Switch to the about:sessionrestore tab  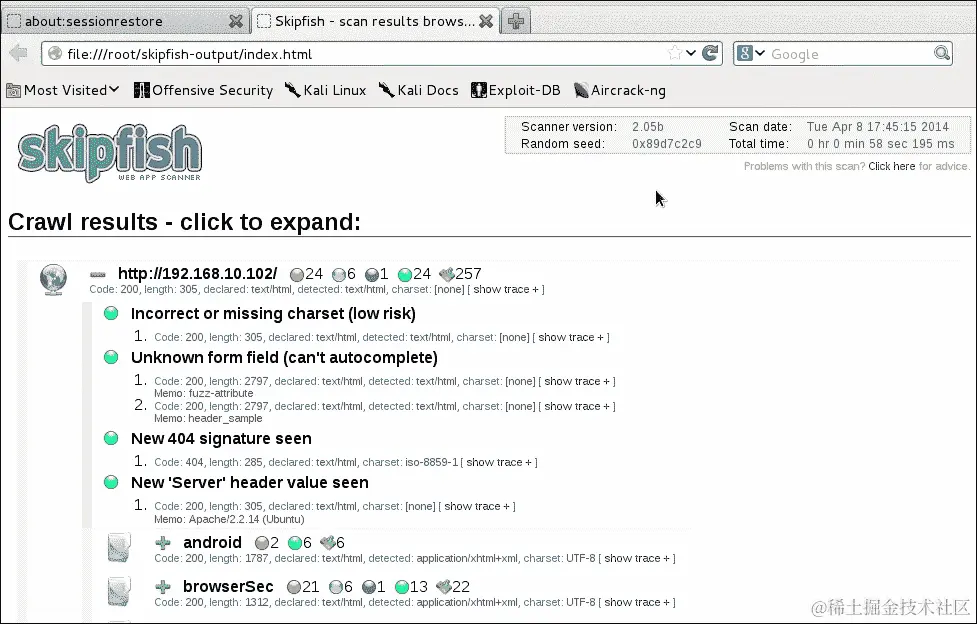[x=125, y=21]
